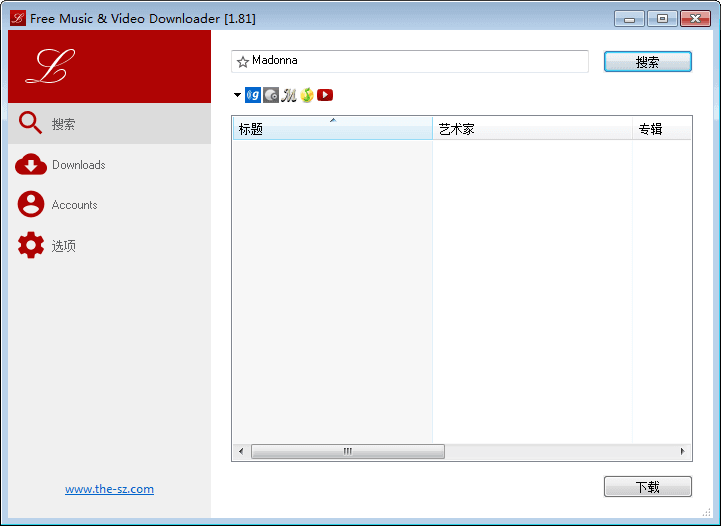The image size is (721, 526).
Task: Close the Free Music & Video Downloader window
Action: click(x=695, y=19)
